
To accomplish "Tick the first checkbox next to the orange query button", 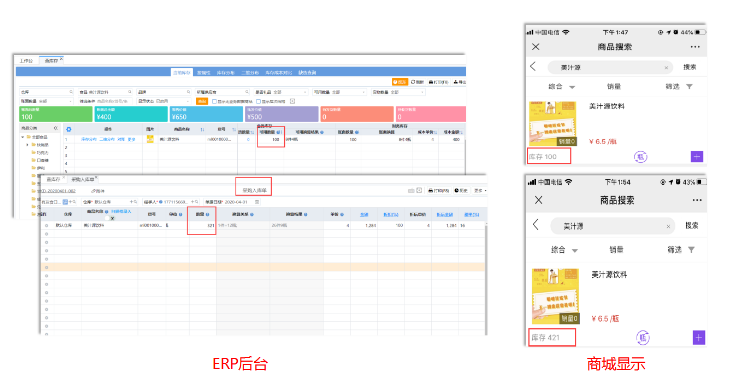I will 214,101.
